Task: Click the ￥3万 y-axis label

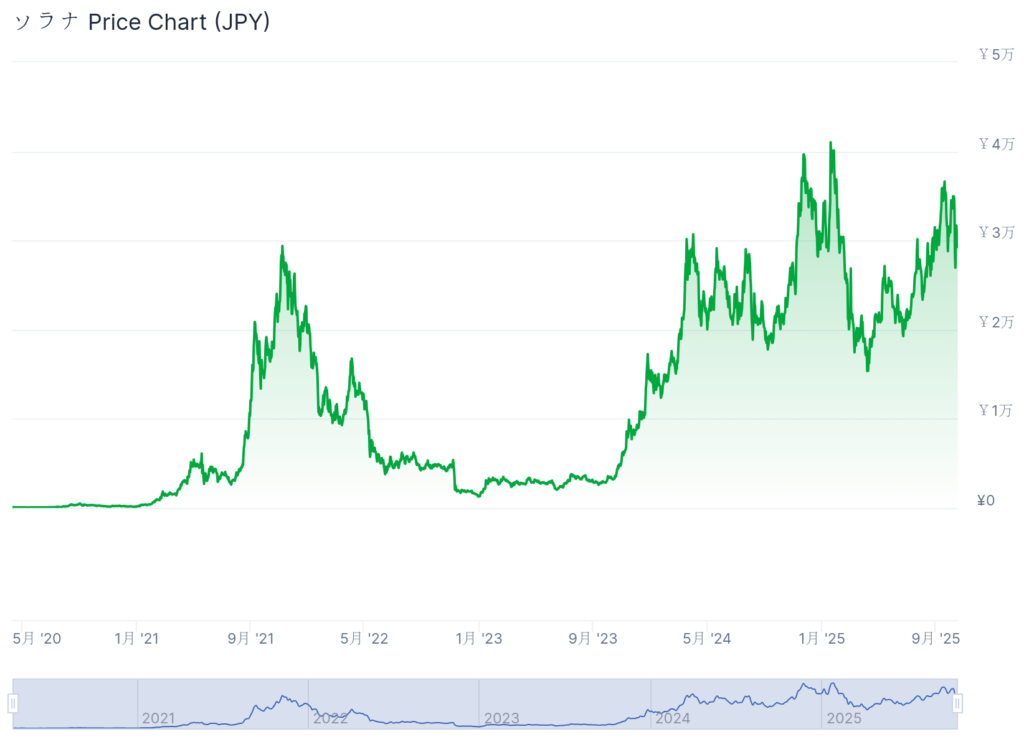Action: click(996, 233)
